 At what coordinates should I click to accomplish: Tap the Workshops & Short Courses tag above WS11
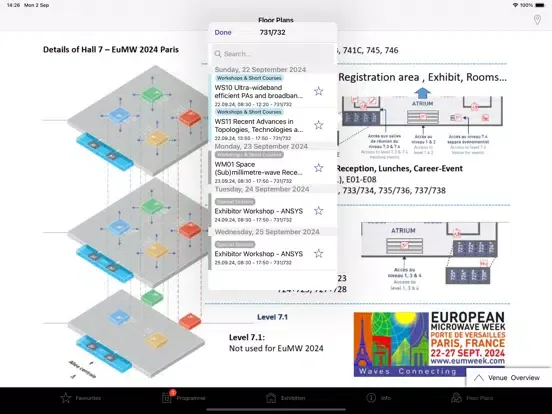point(249,112)
